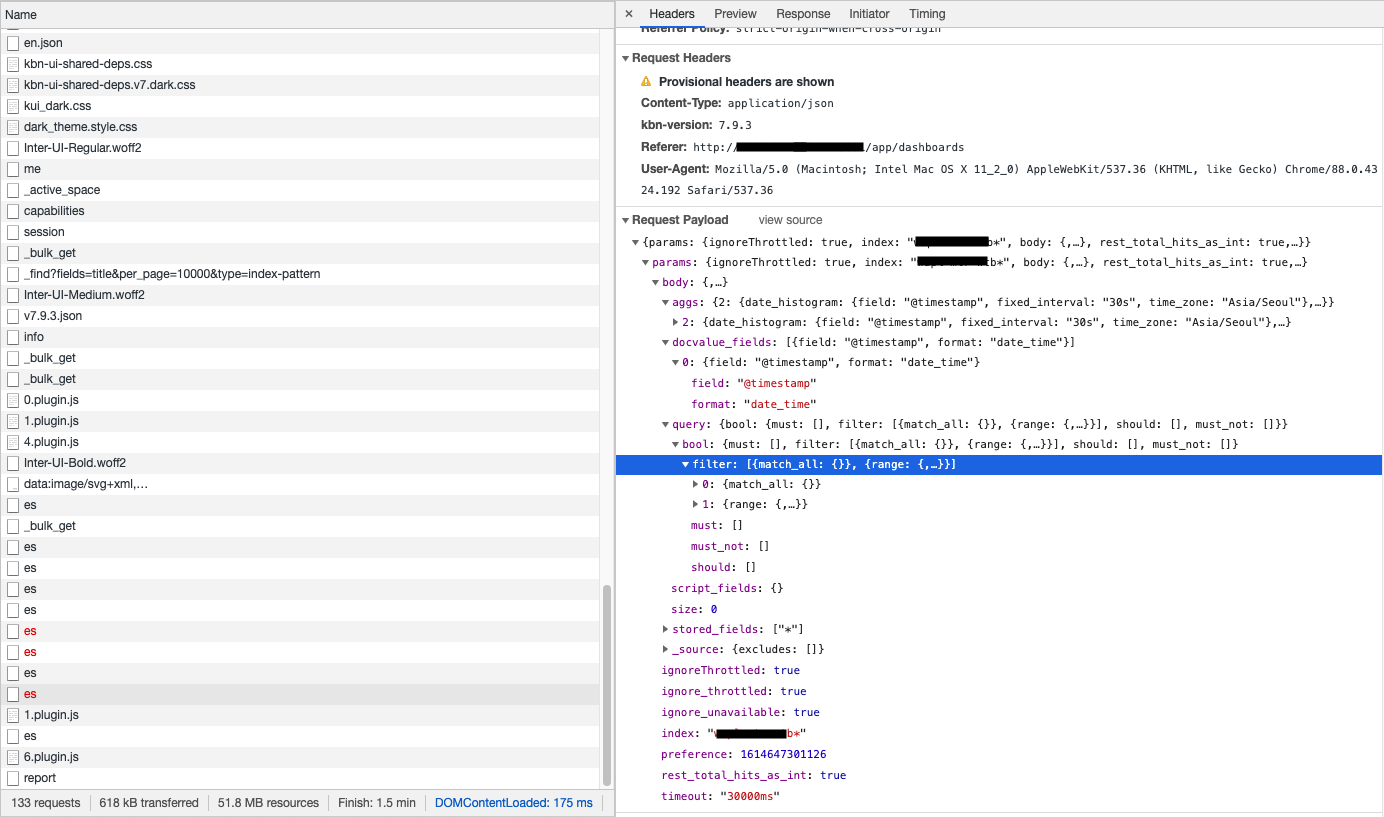The image size is (1384, 817).
Task: Open the Initiator tab
Action: 869,14
